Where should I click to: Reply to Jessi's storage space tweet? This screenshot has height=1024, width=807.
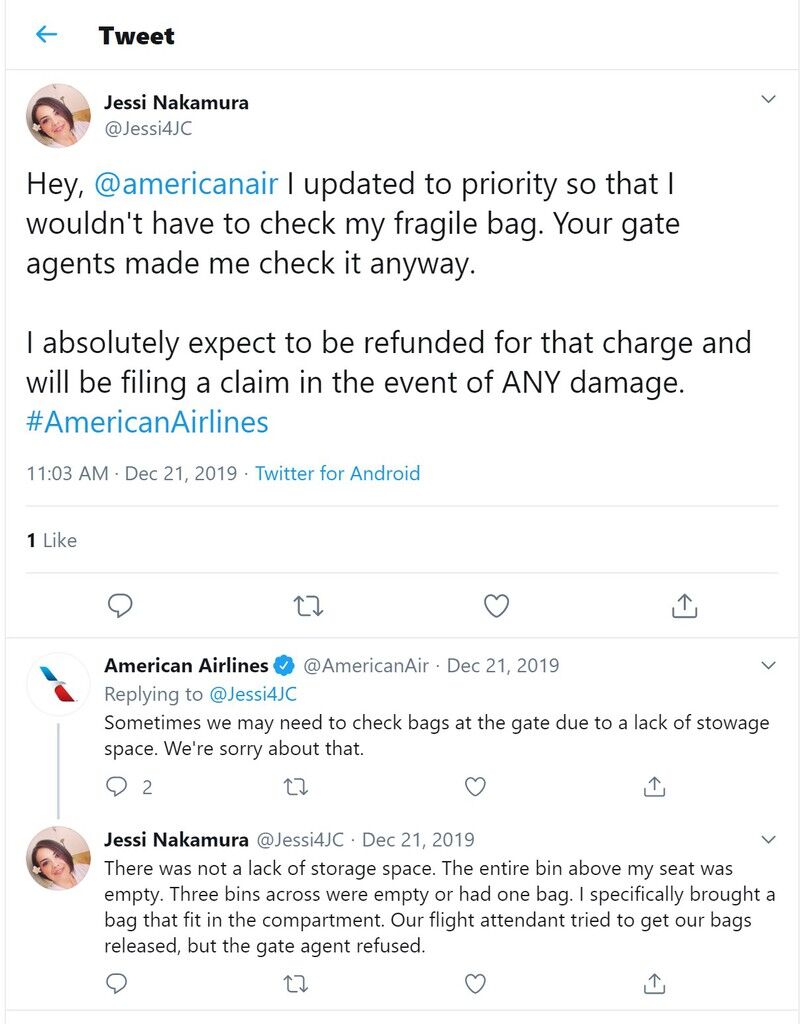click(x=116, y=984)
